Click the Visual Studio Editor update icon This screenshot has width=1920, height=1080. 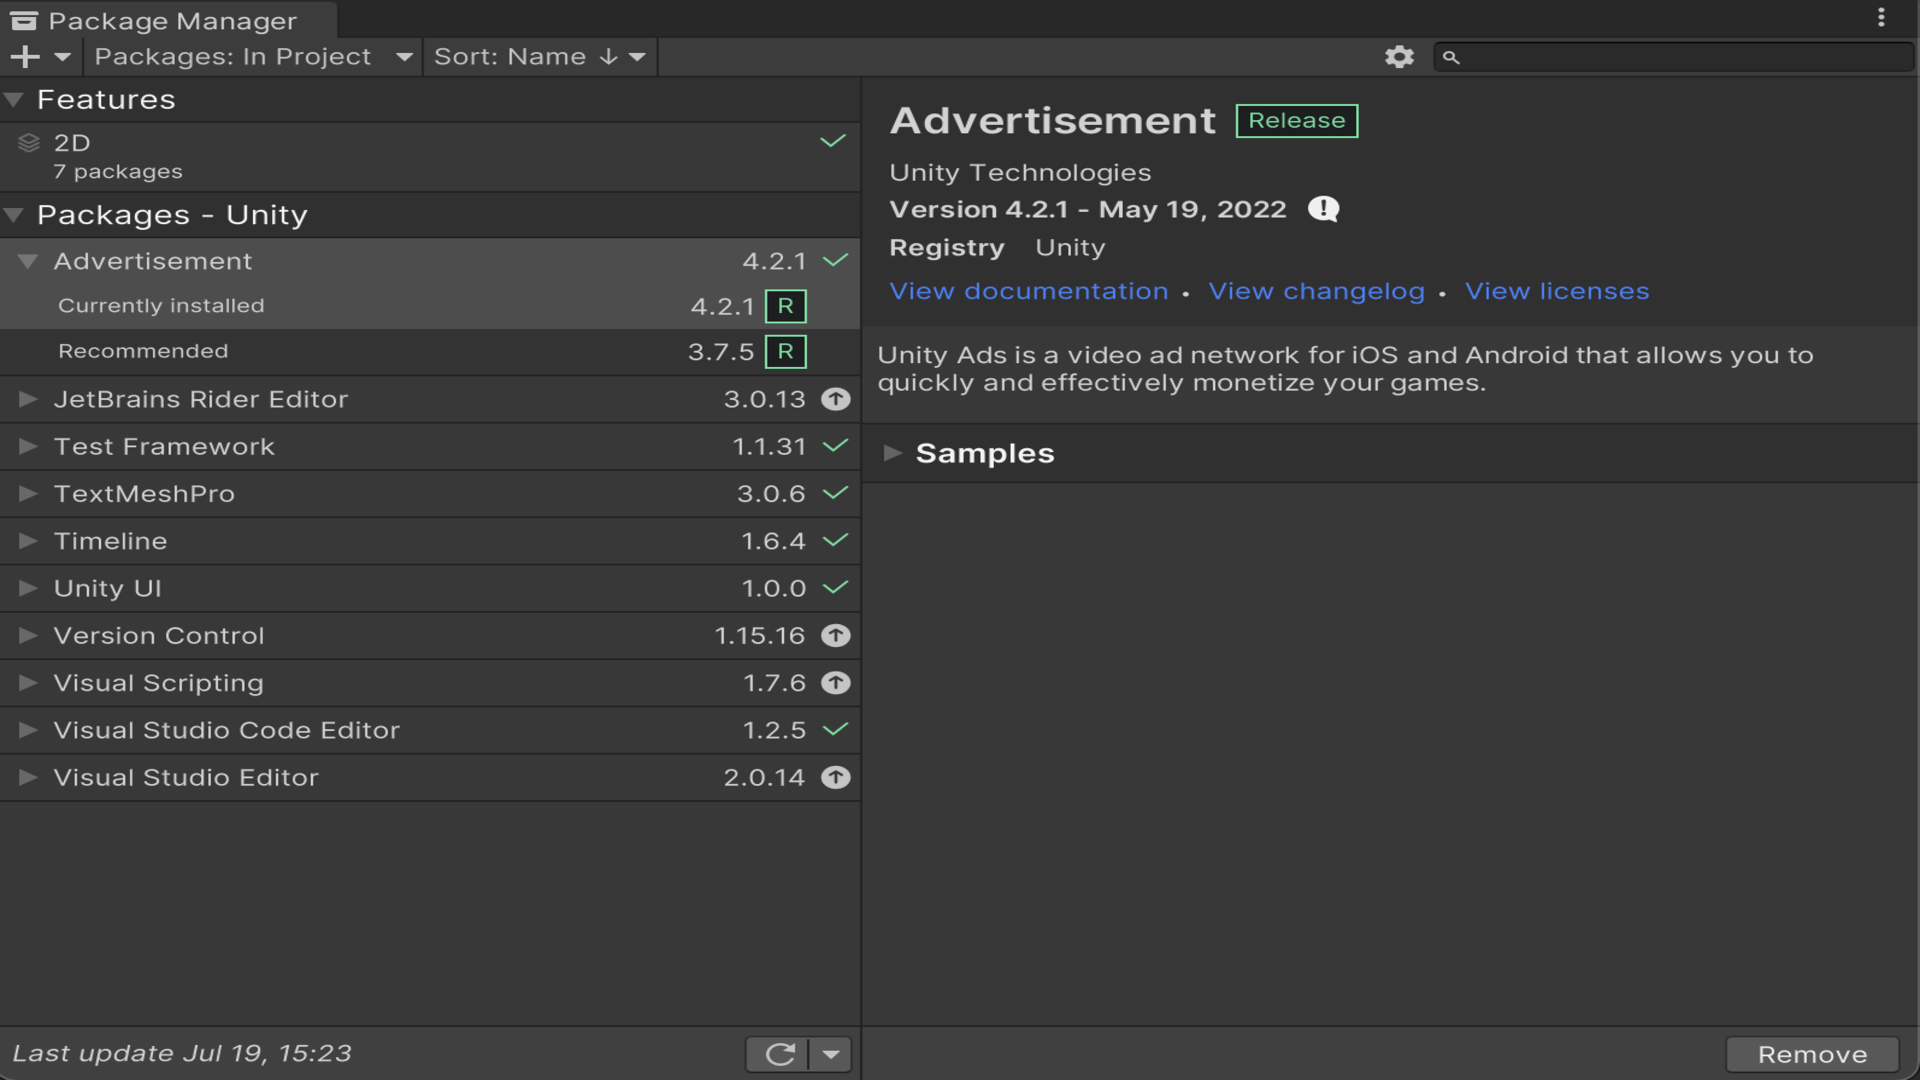point(835,778)
